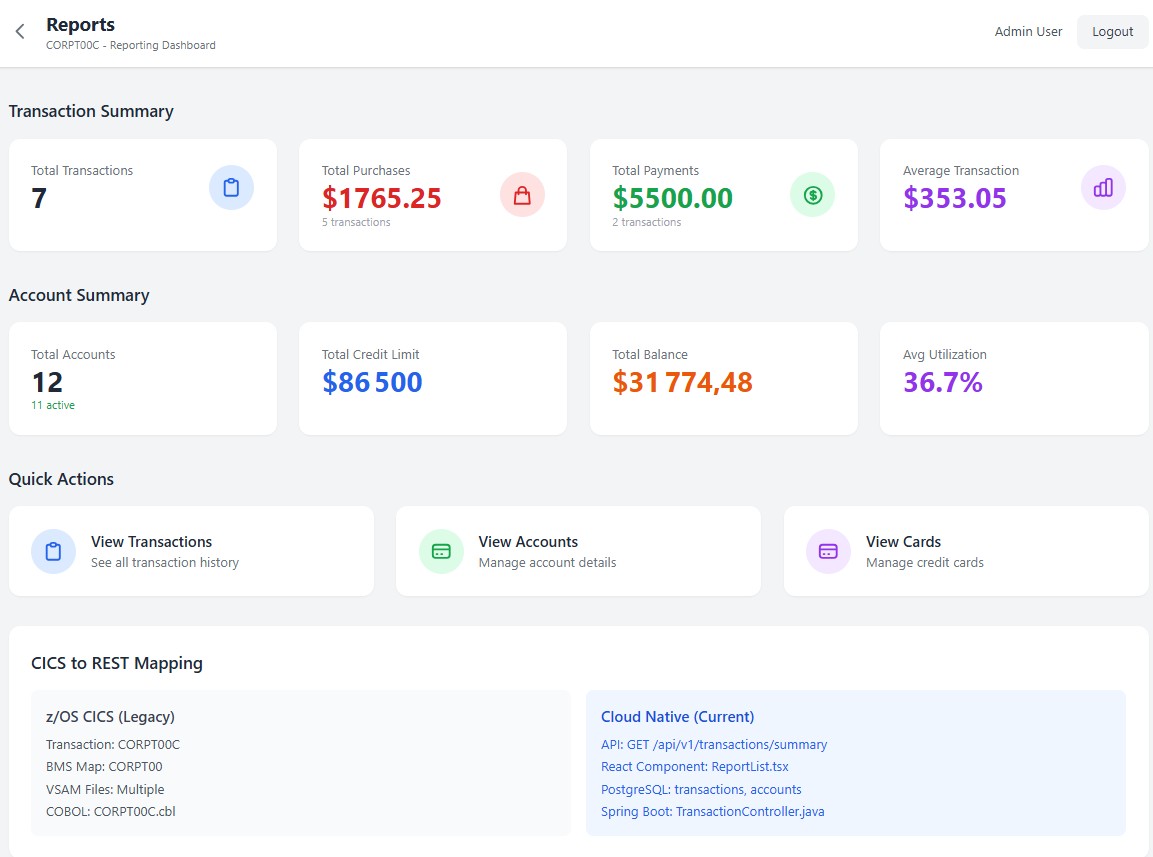Viewport: 1153px width, 857px height.
Task: Click the Avg Utilization 36.7% value
Action: (x=942, y=382)
